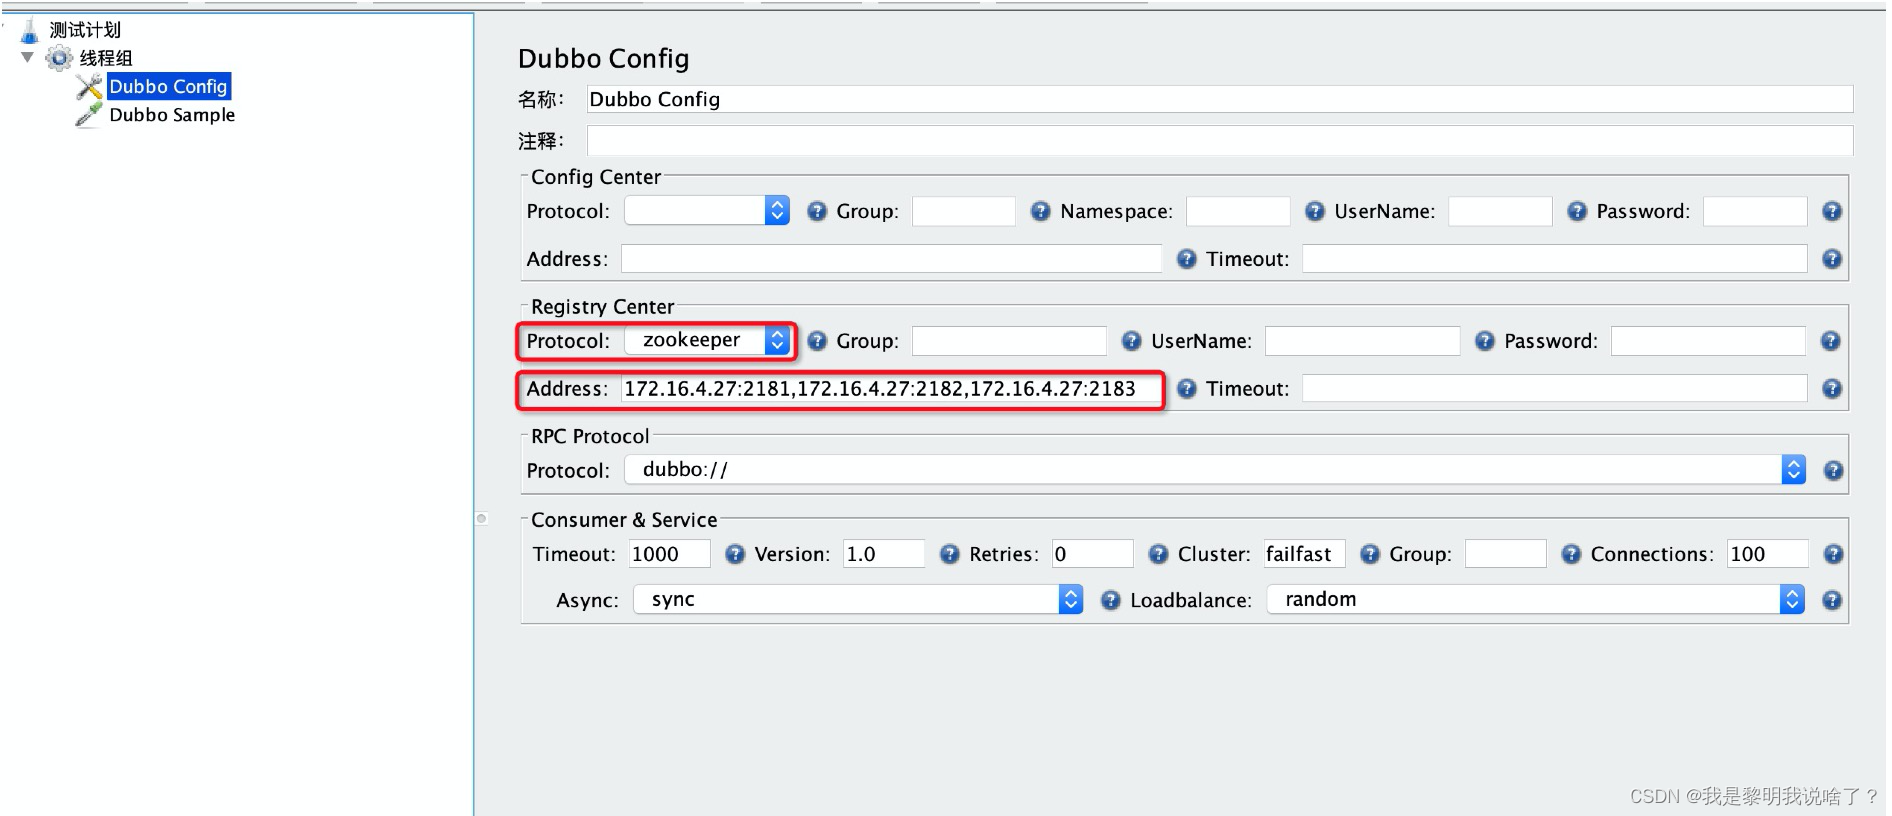Screen dimensions: 1892x816
Task: Open help icon after Async dropdown
Action: click(x=1111, y=600)
